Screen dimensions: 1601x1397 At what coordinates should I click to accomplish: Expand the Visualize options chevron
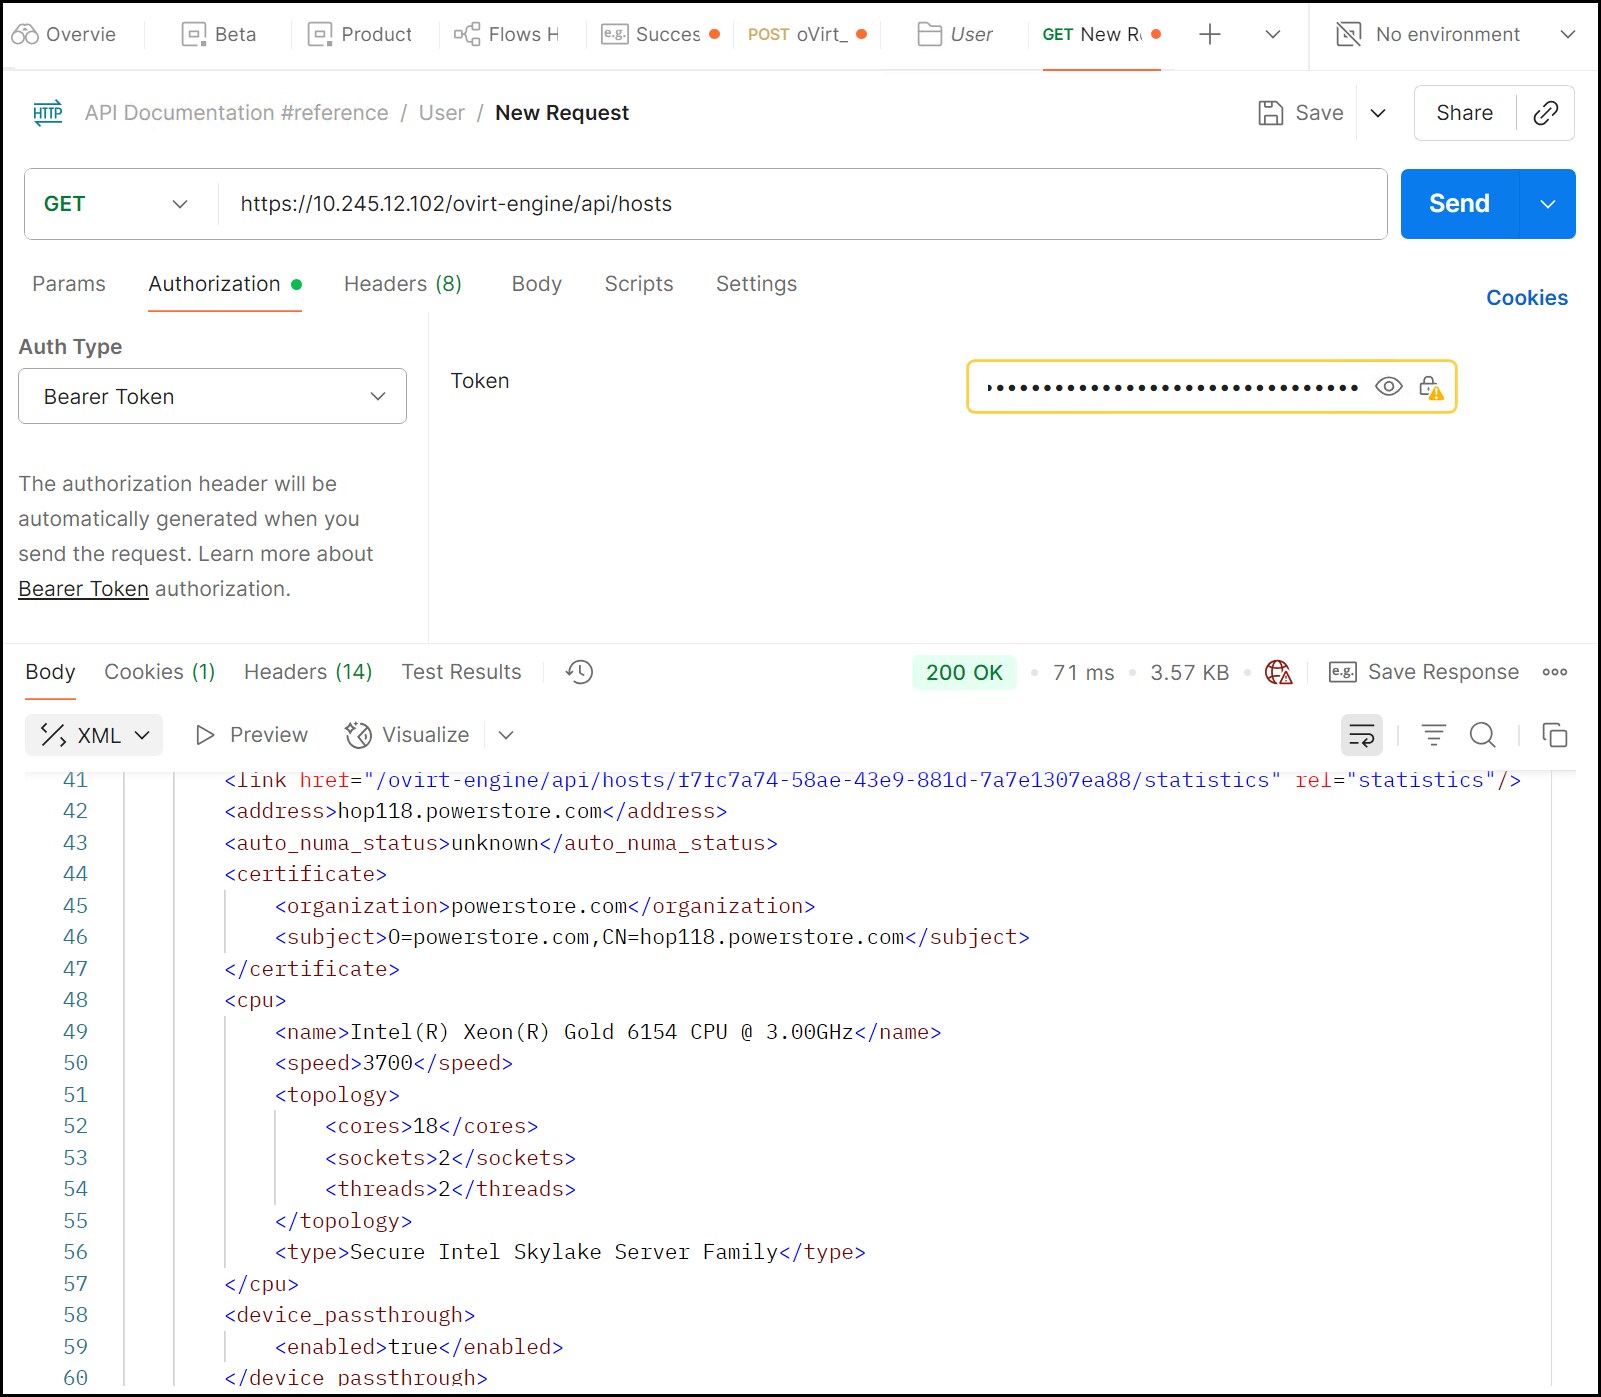click(506, 736)
